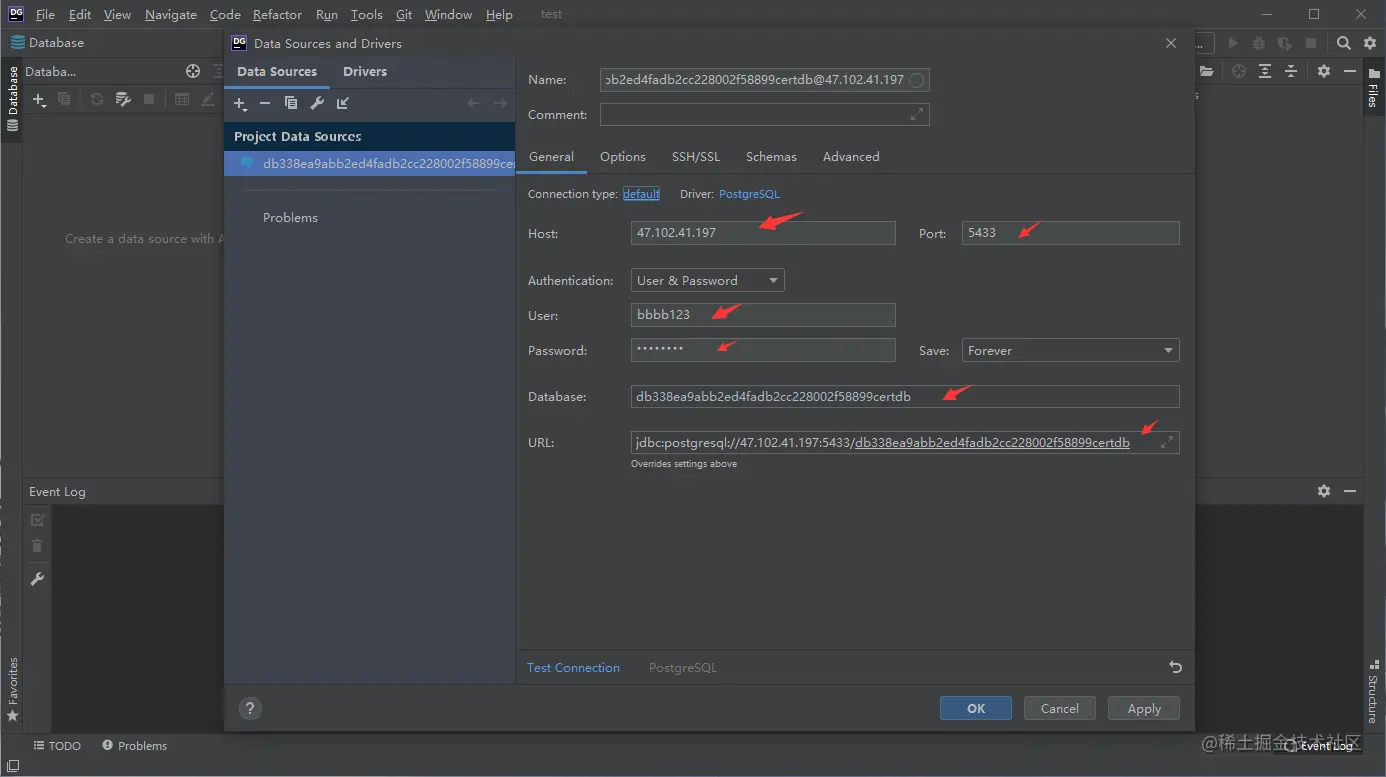Click the locate crosshair icon beside the Databa... title

coord(193,71)
